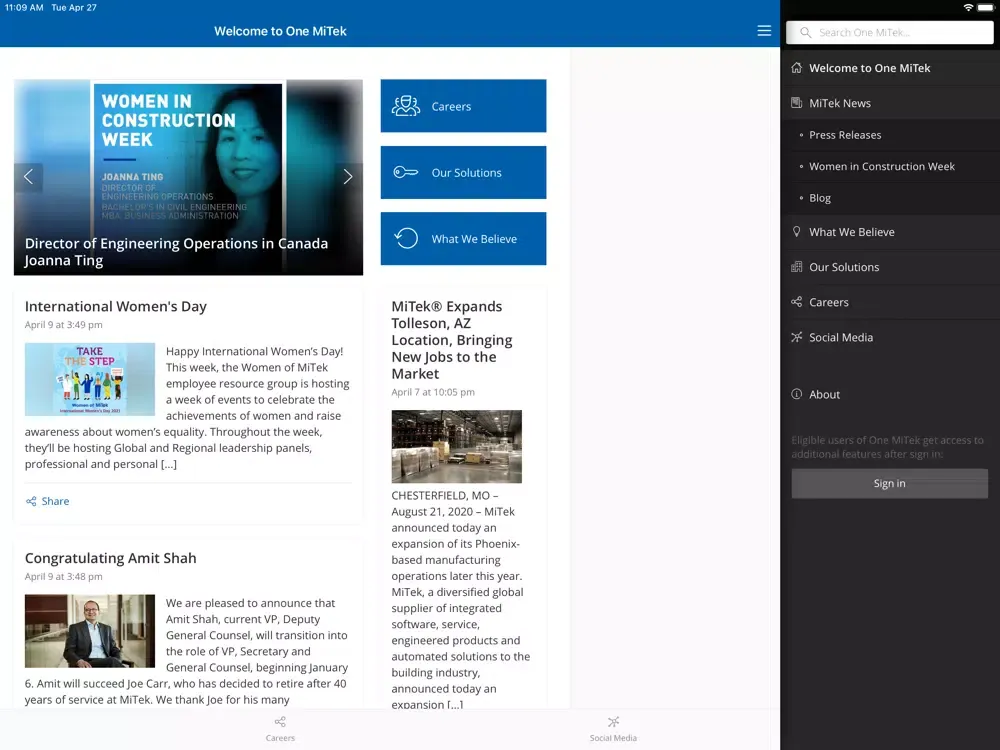Go to previous carousel slide
Screen dimensions: 1000x750
29,177
